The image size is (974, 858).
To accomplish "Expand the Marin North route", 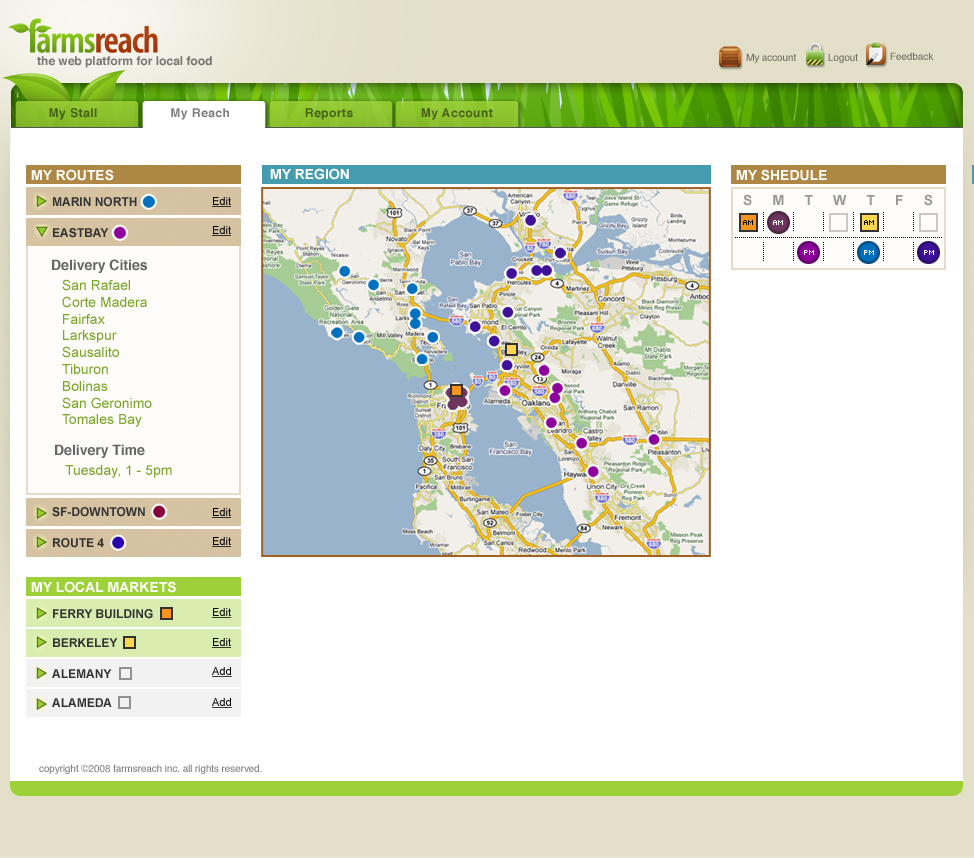I will tap(41, 202).
